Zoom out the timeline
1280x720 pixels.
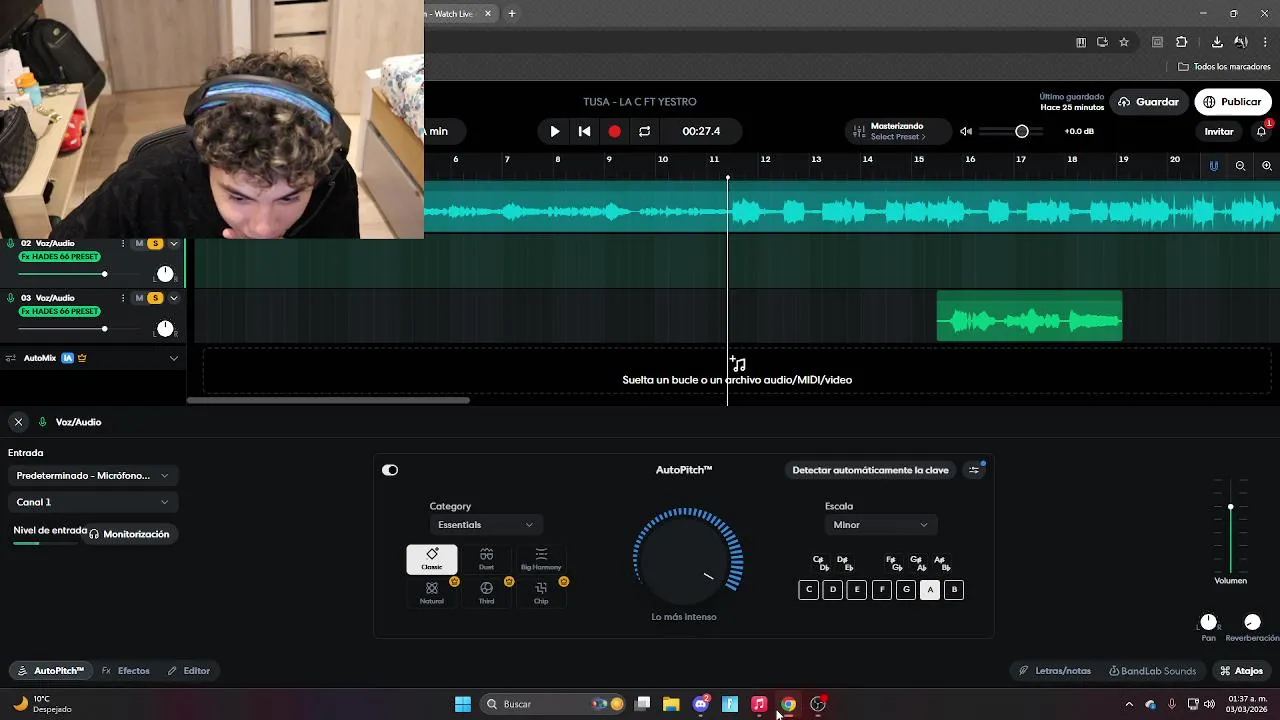1240,166
